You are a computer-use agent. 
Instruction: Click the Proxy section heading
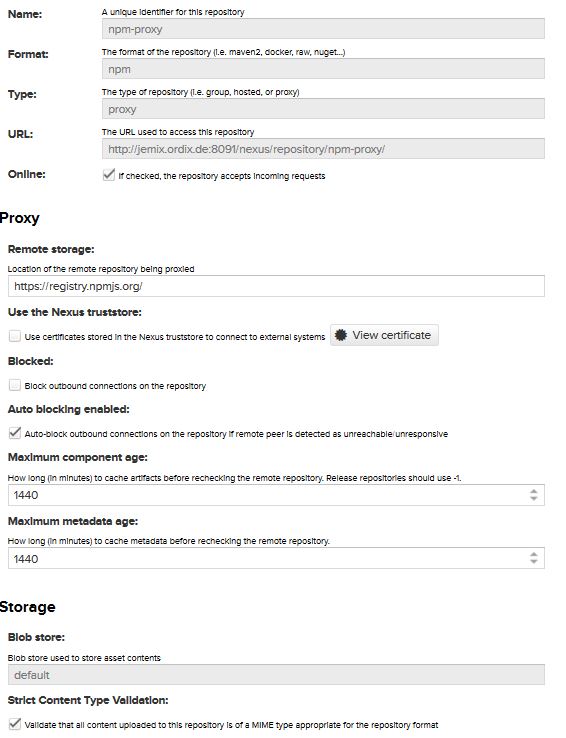(x=19, y=218)
